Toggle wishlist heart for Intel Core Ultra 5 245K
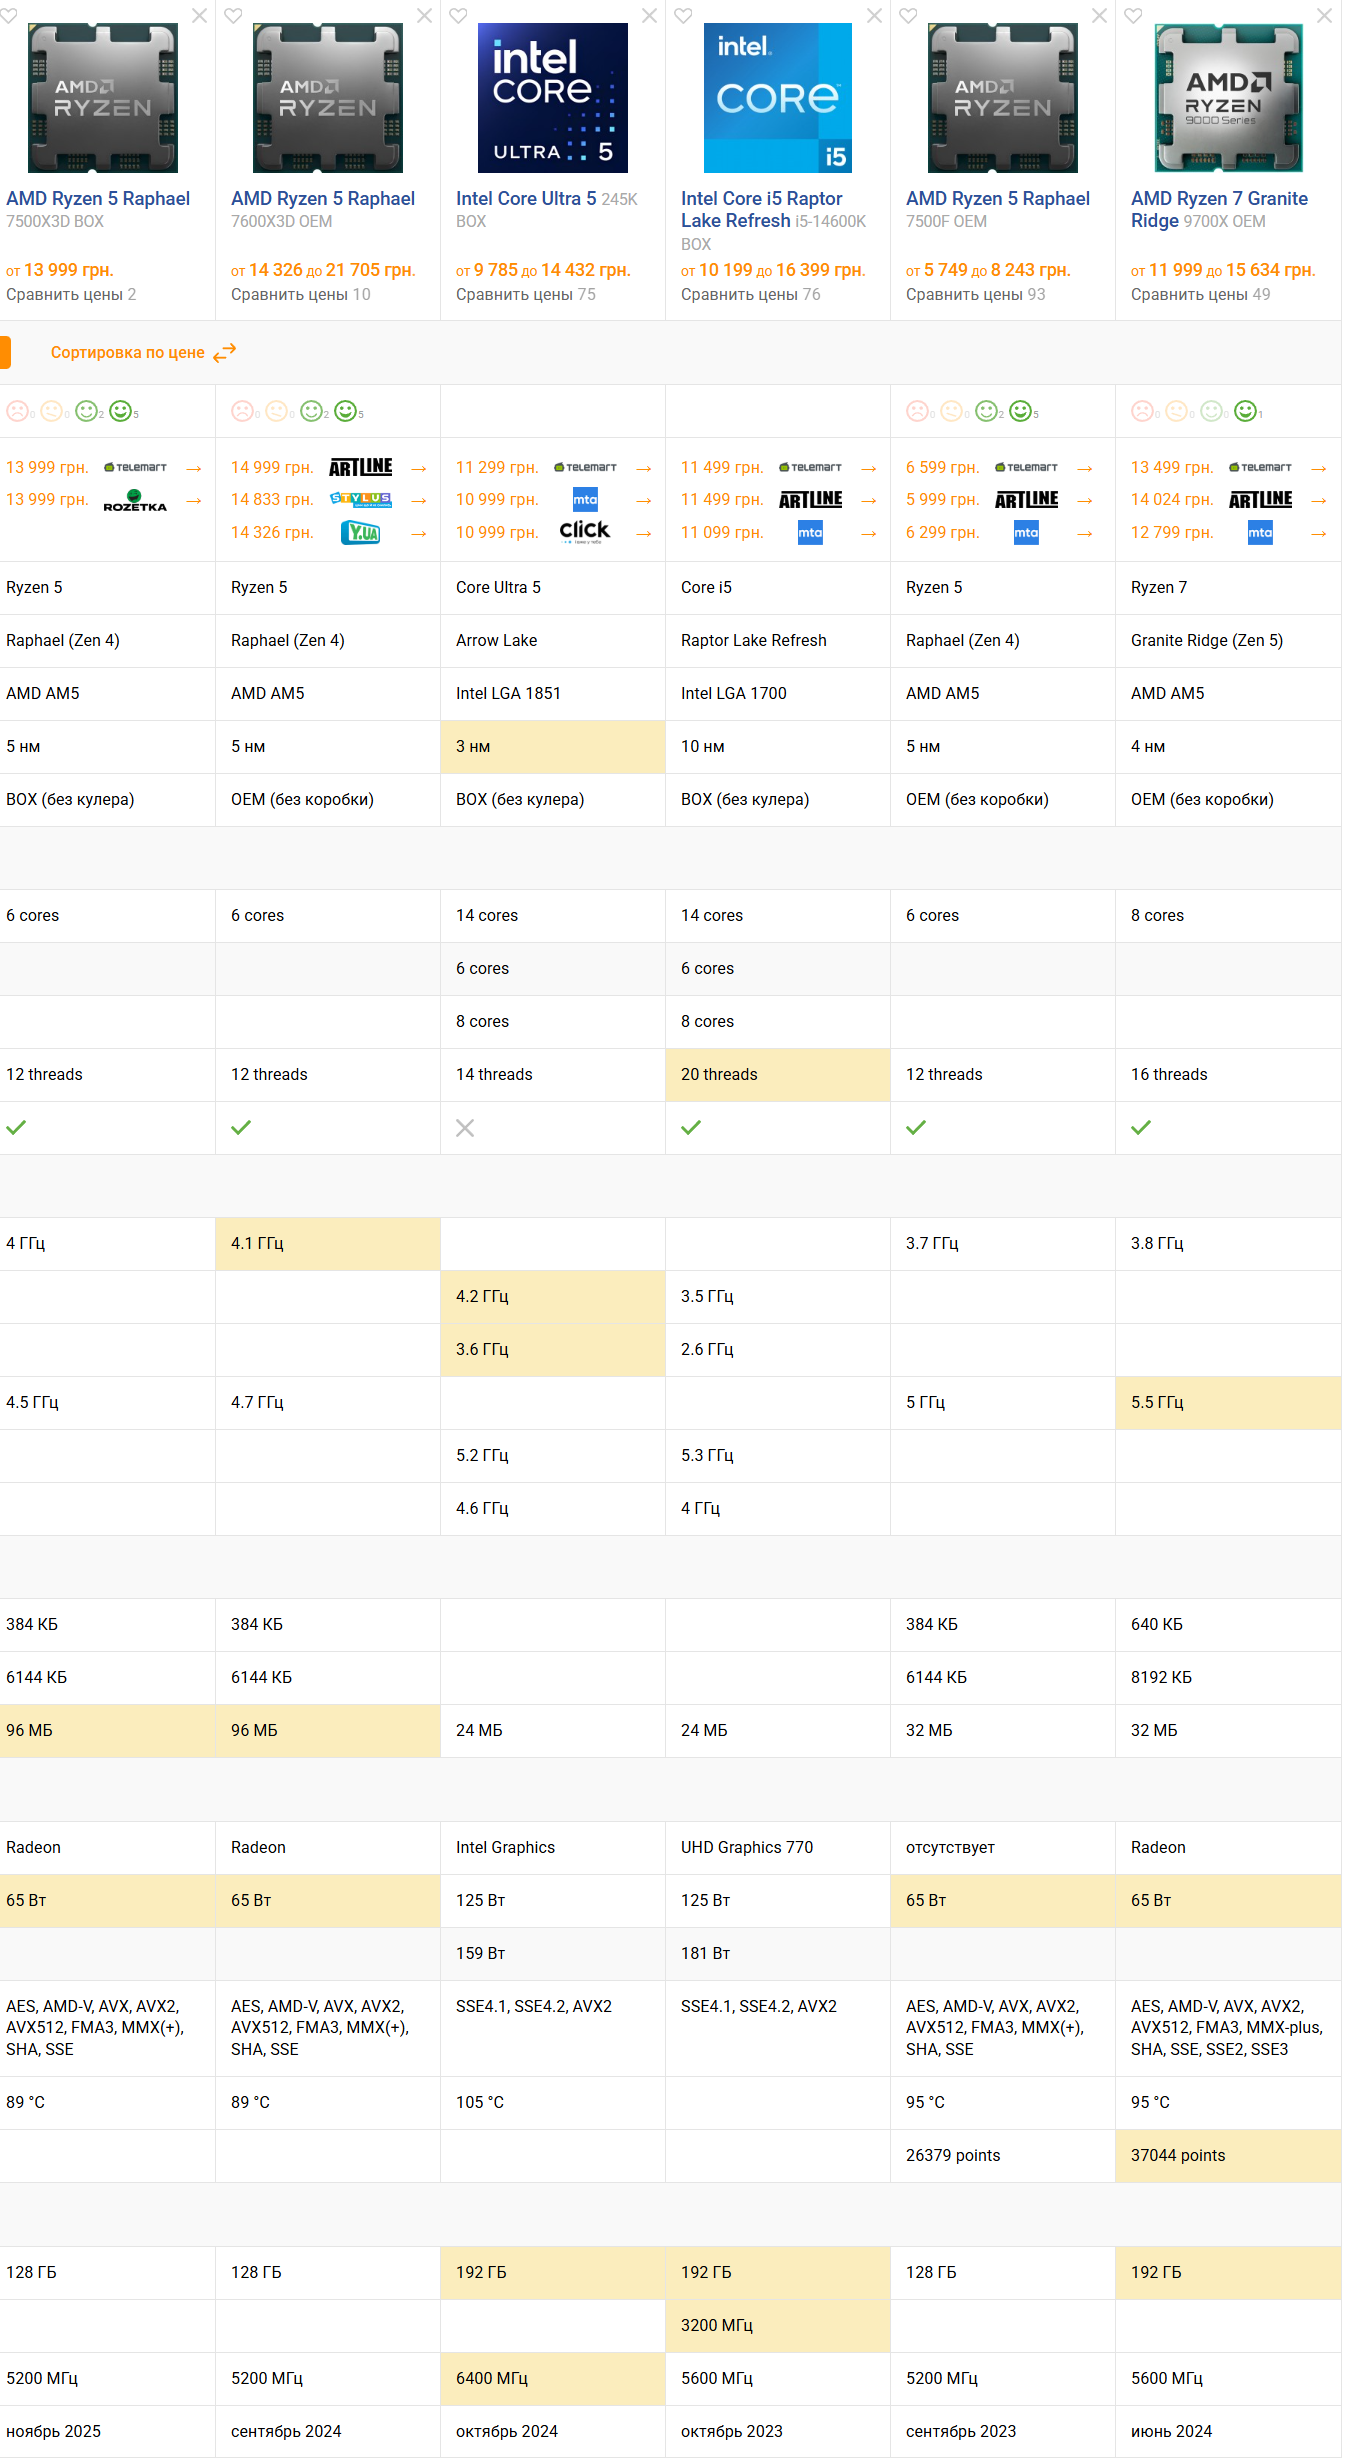This screenshot has width=1353, height=2460. pyautogui.click(x=458, y=16)
